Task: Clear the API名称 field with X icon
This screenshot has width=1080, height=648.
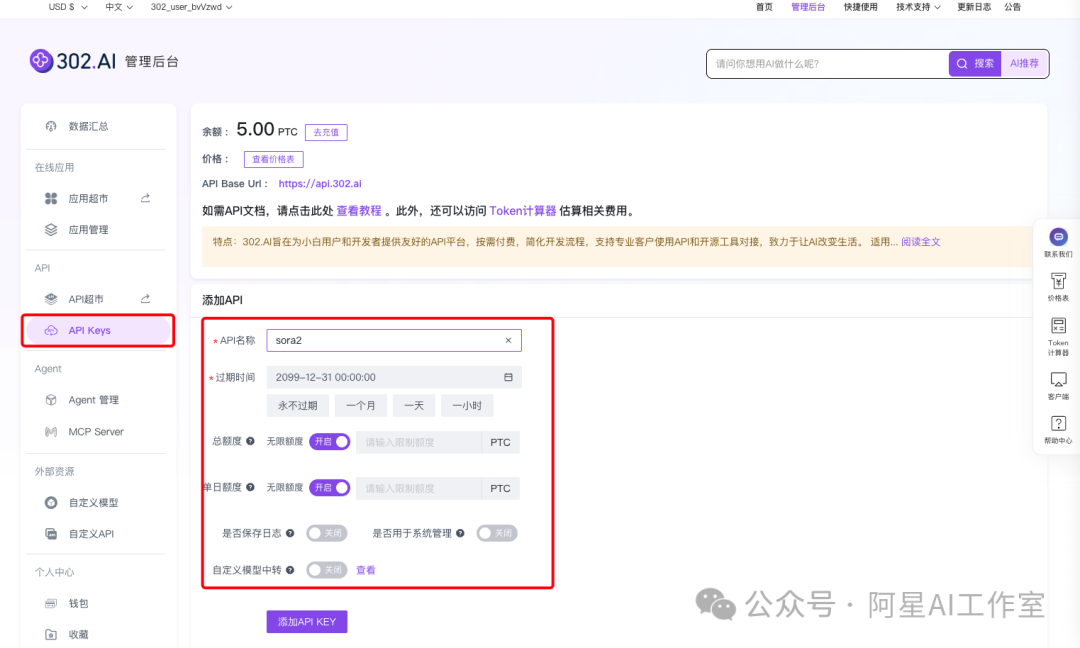Action: [508, 340]
